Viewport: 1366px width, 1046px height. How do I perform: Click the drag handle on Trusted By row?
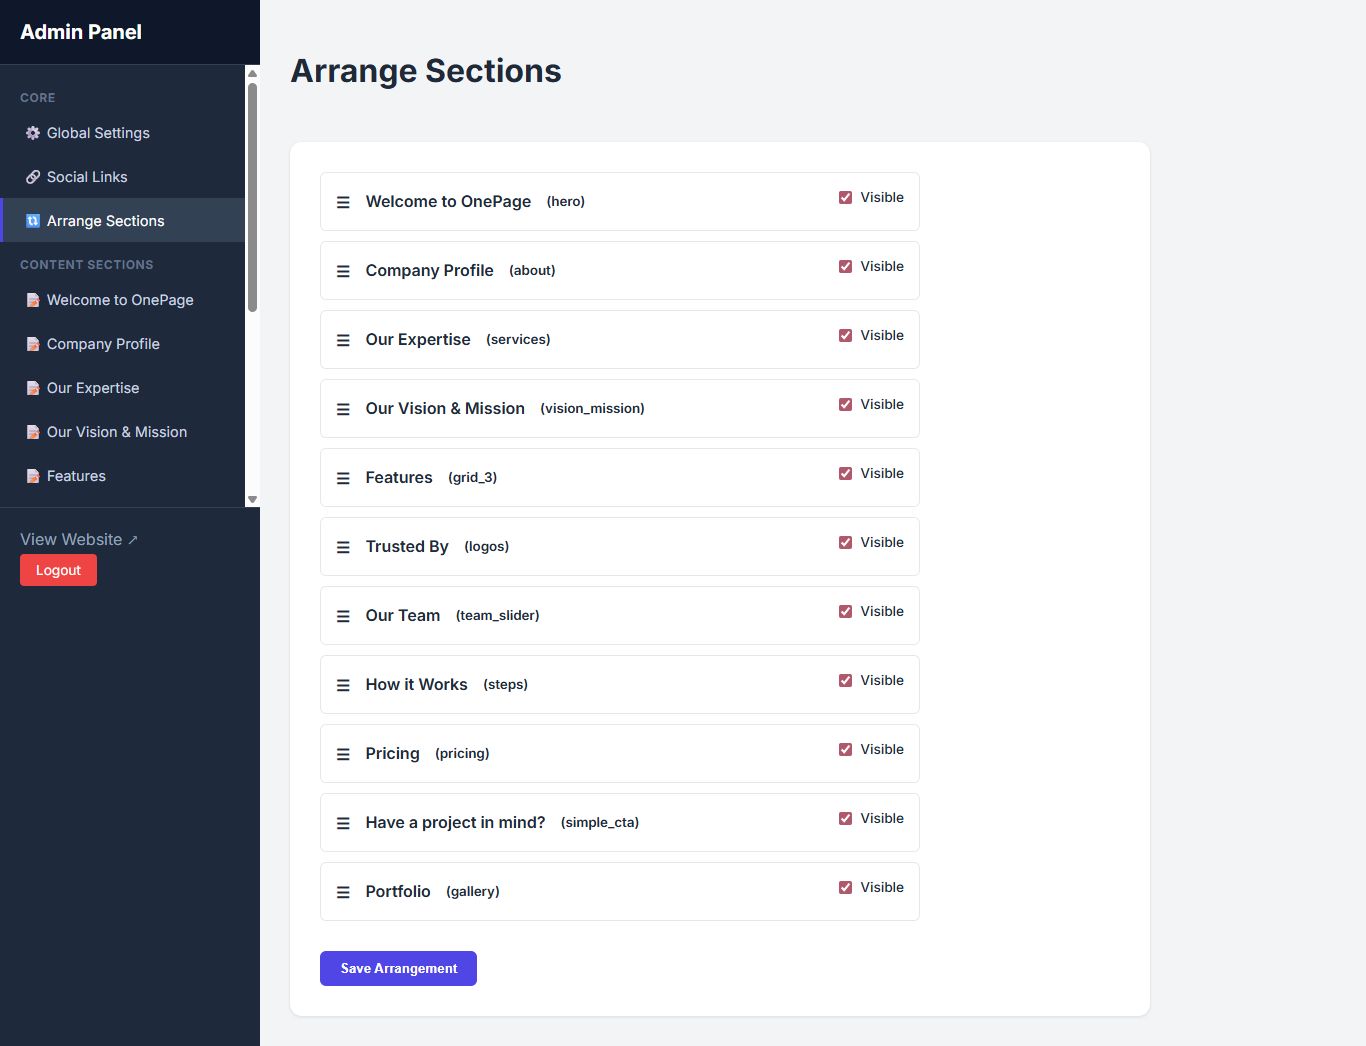coord(343,547)
